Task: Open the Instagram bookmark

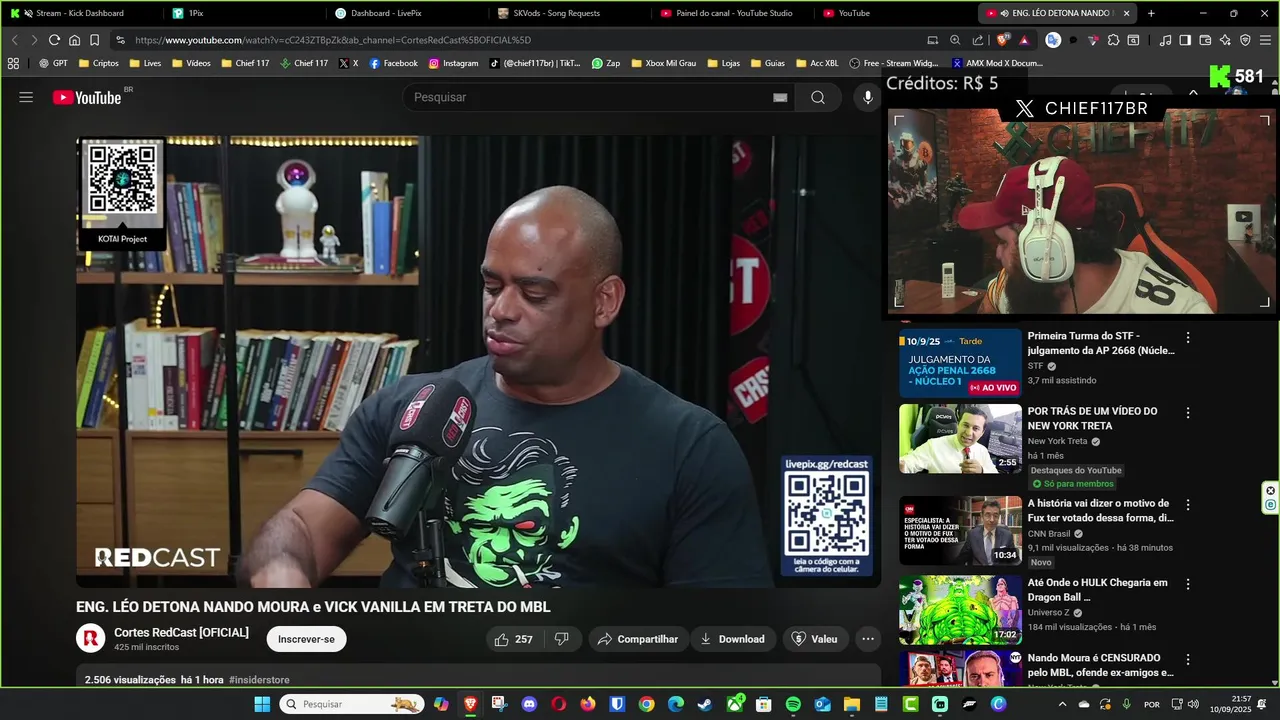Action: pyautogui.click(x=453, y=63)
